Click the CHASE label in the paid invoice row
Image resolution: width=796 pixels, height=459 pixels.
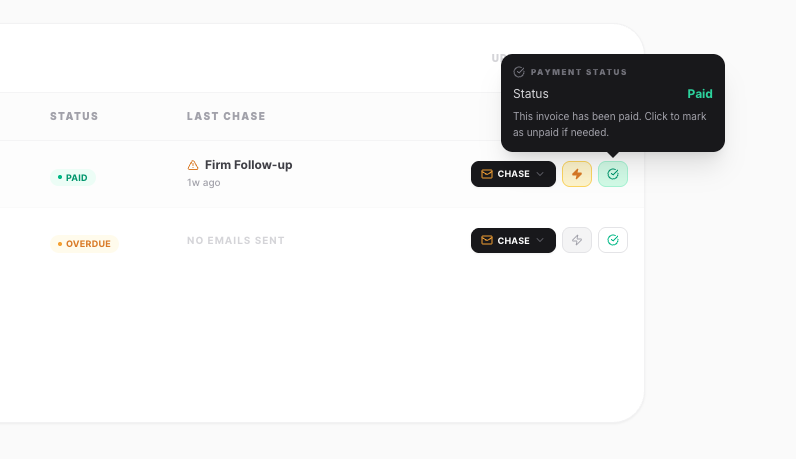coord(513,174)
